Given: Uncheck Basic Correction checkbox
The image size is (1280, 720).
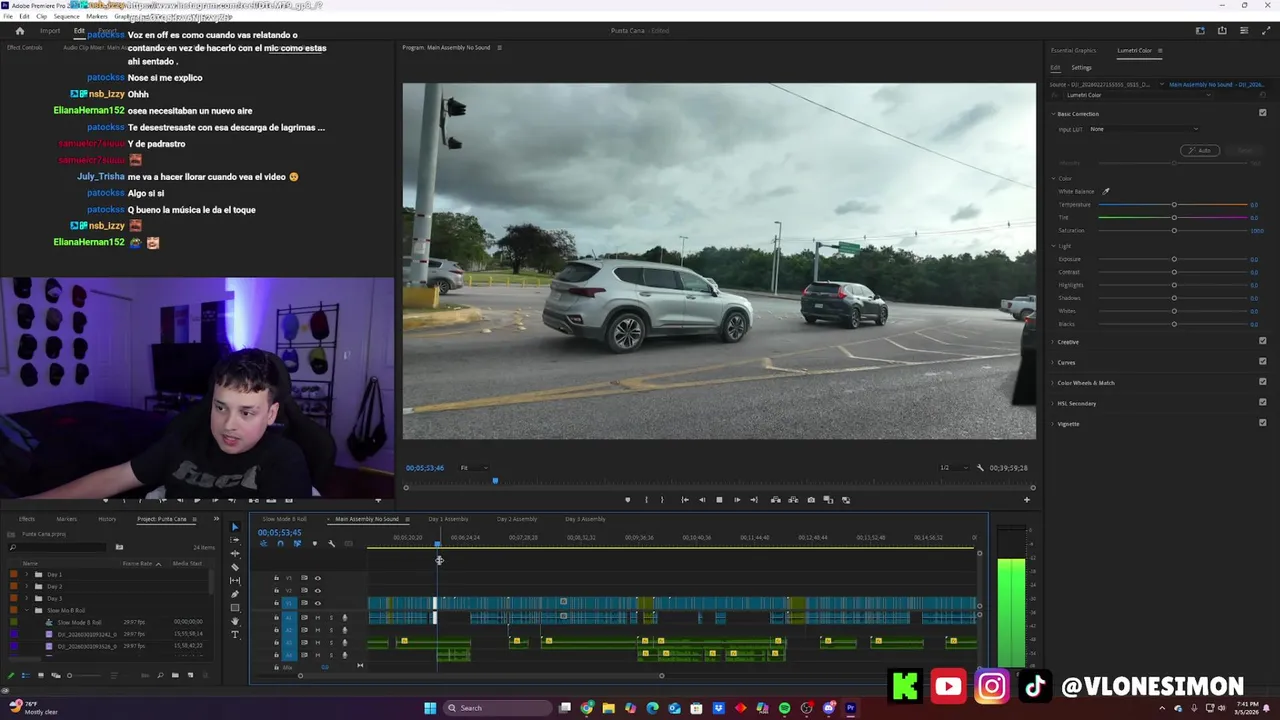Looking at the screenshot, I should (x=1262, y=113).
